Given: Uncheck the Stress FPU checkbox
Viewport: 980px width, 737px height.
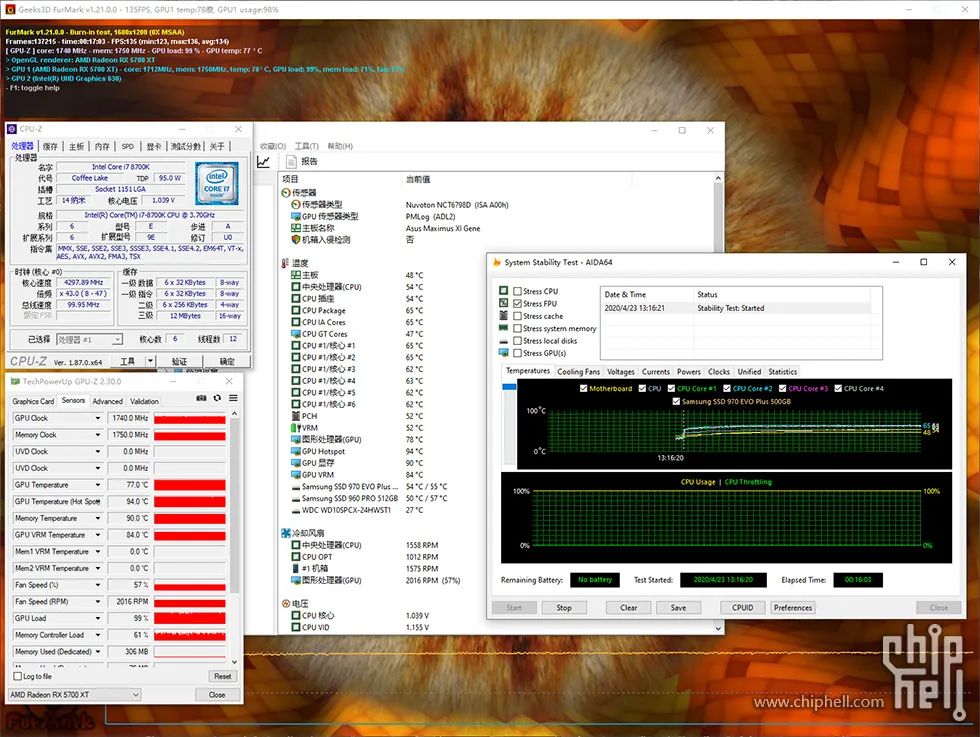Looking at the screenshot, I should click(518, 303).
